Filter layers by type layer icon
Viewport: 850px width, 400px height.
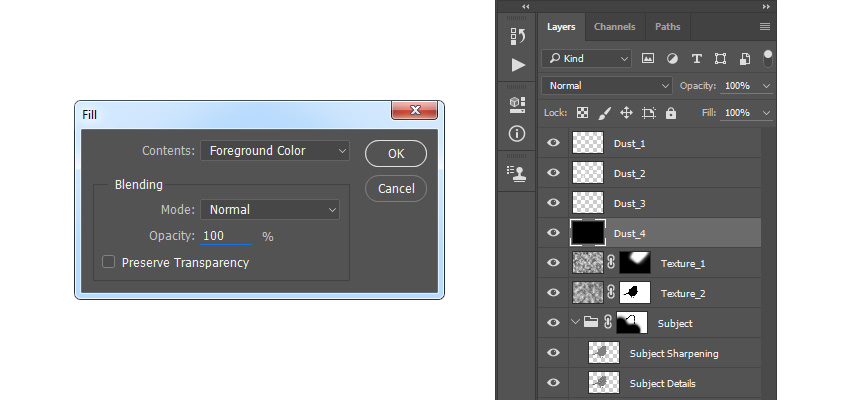point(697,59)
